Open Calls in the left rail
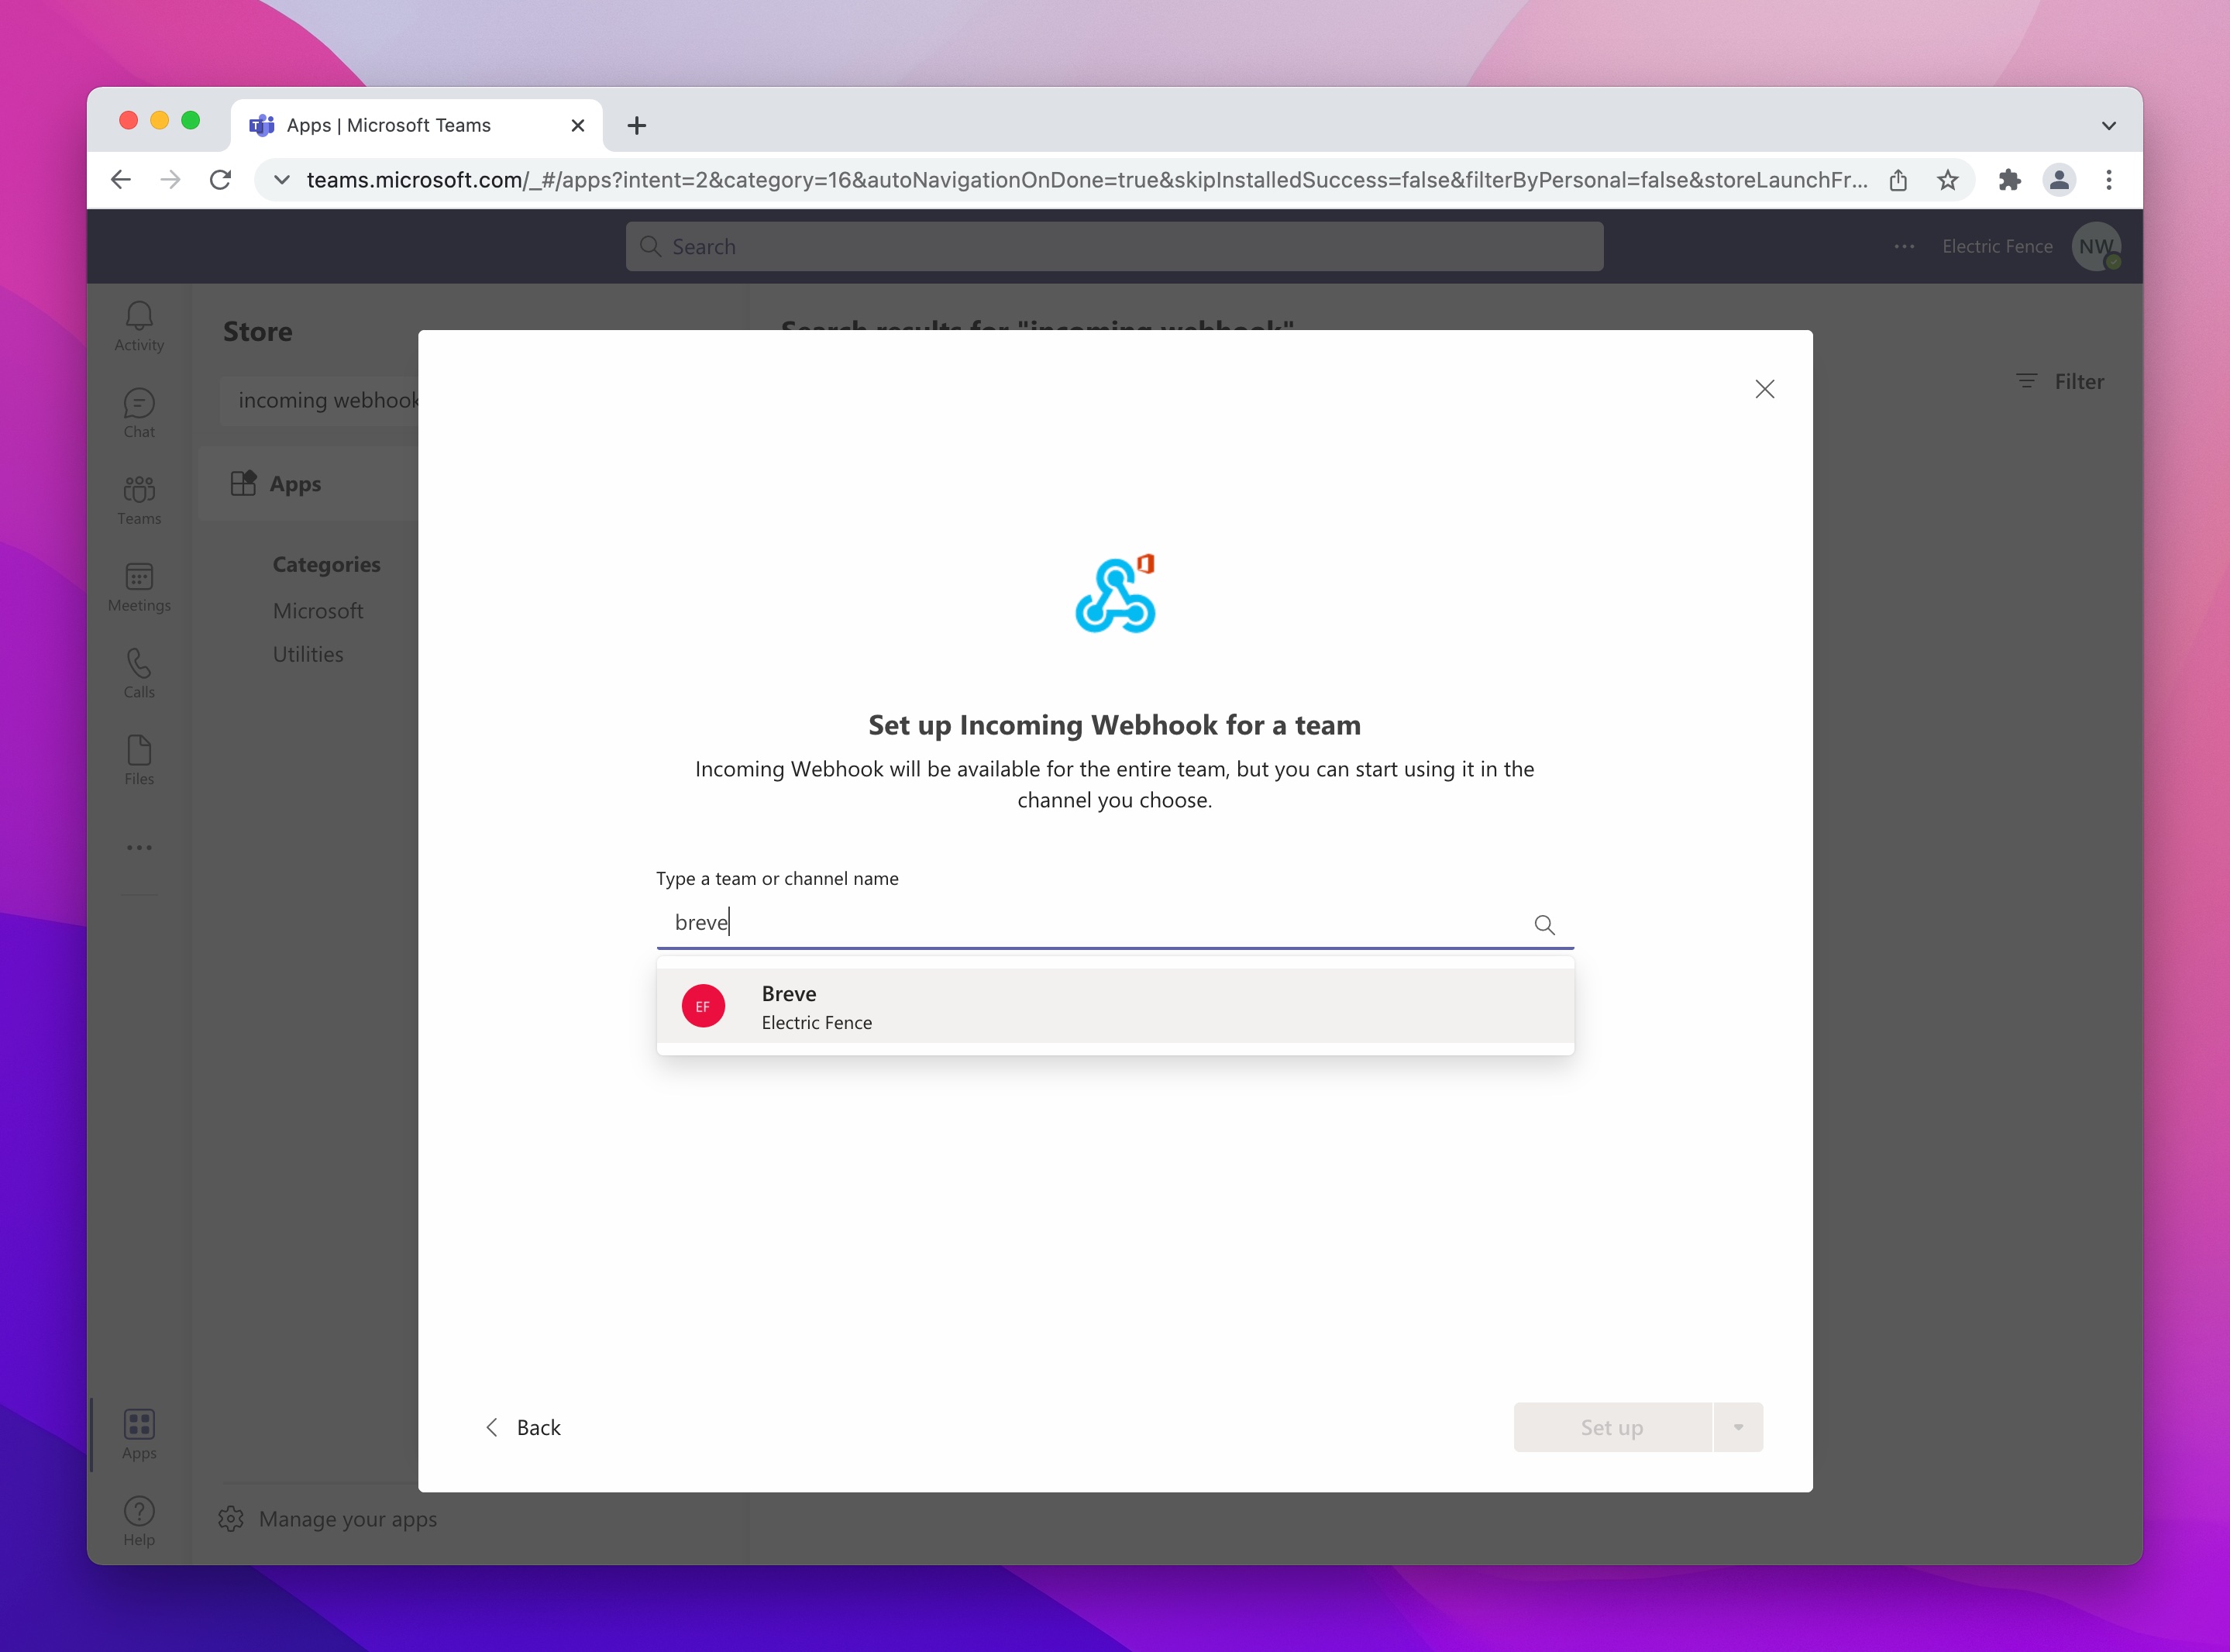Screen dimensions: 2230x1652 coord(139,674)
